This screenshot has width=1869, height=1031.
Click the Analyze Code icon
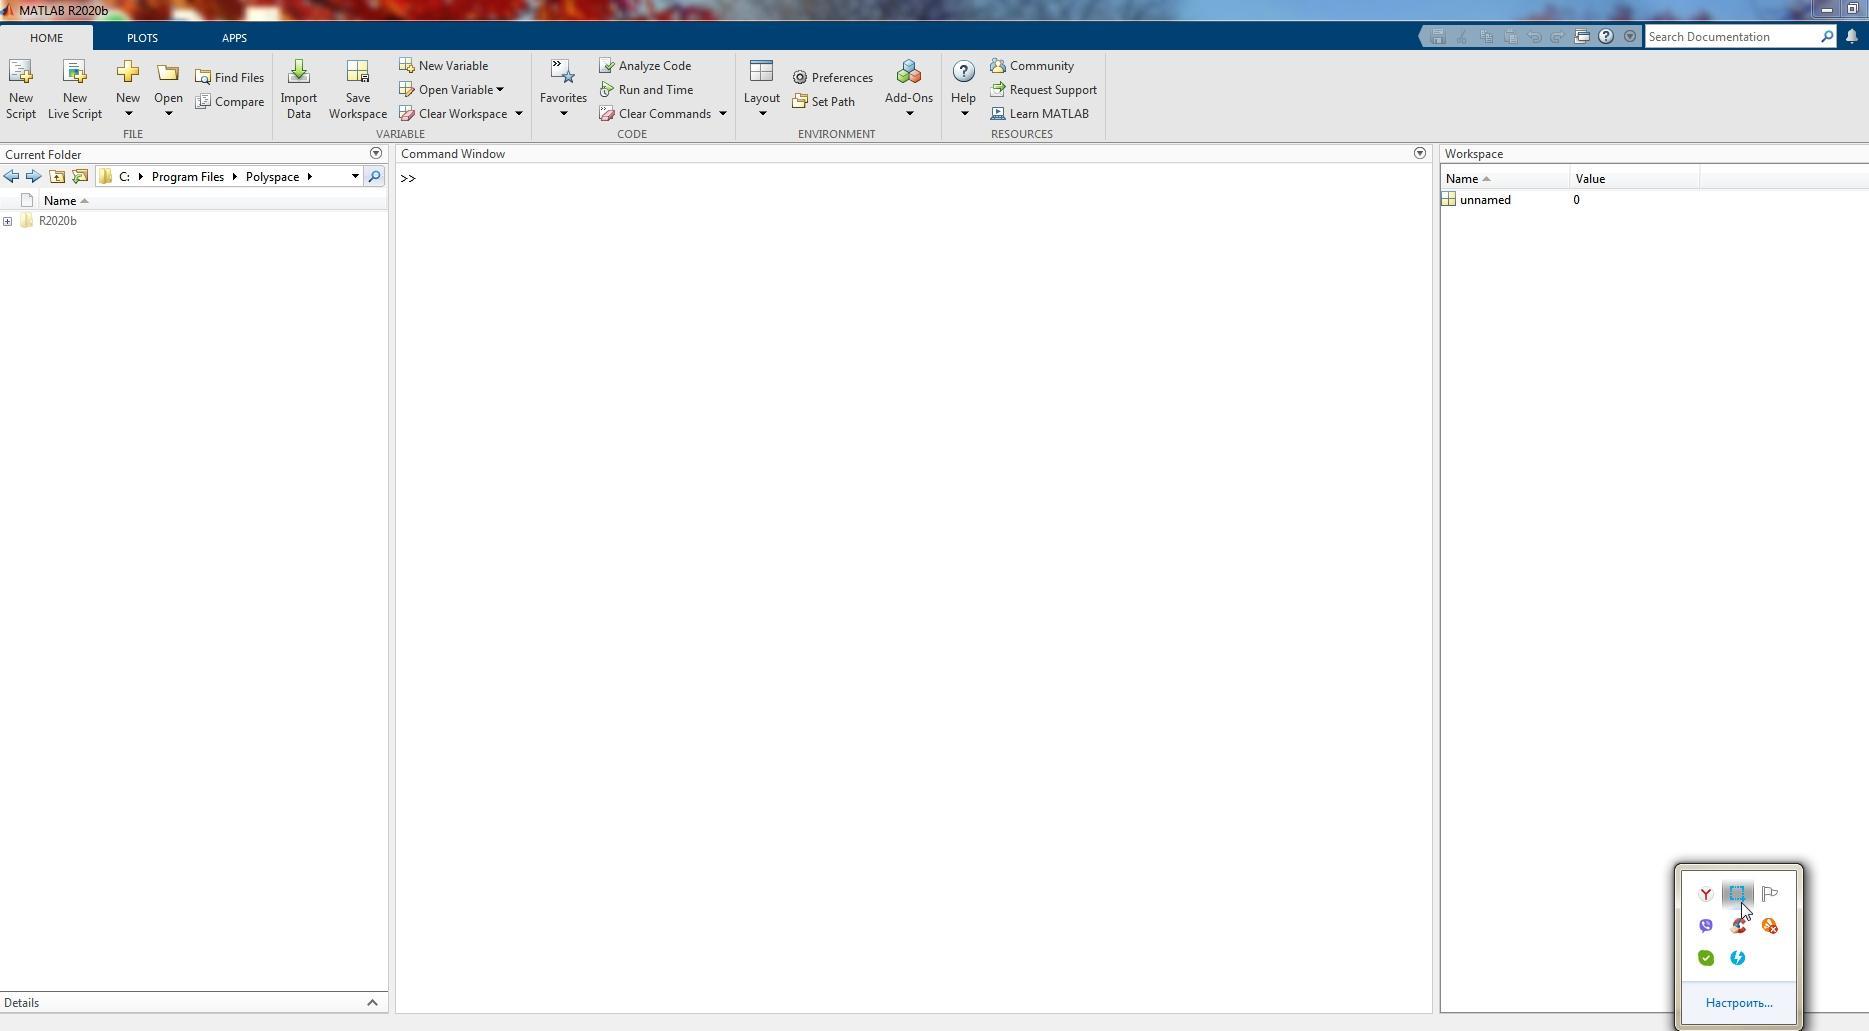tap(607, 66)
